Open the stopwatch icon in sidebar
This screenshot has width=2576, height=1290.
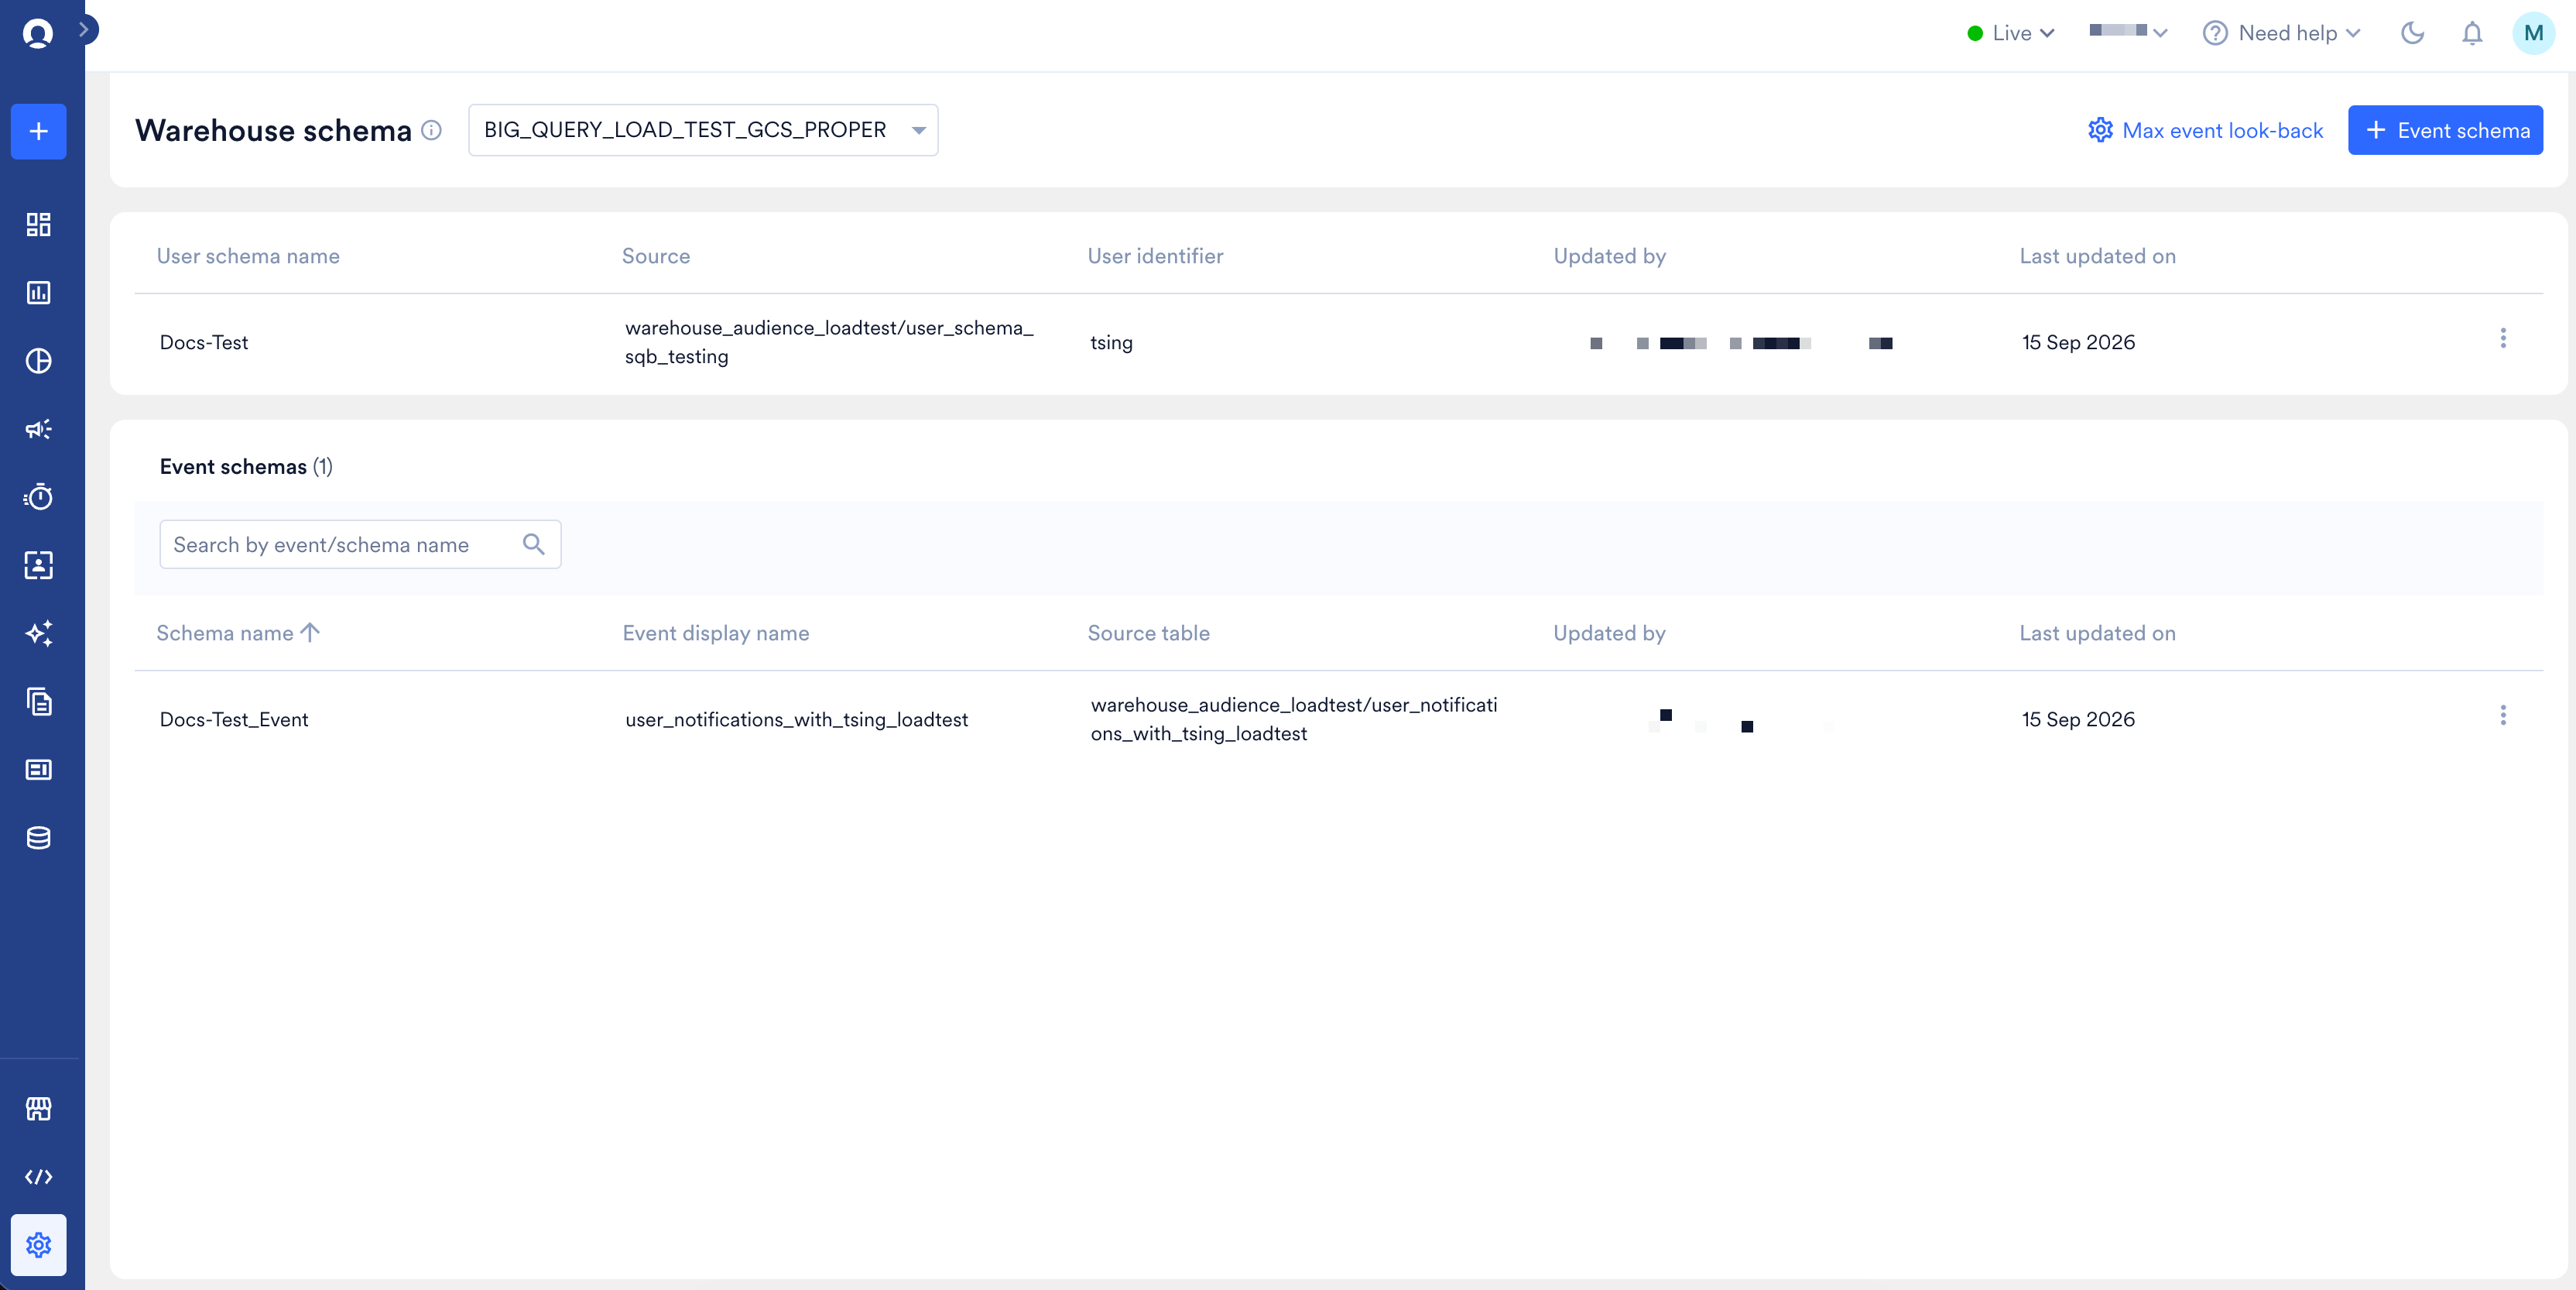38,497
